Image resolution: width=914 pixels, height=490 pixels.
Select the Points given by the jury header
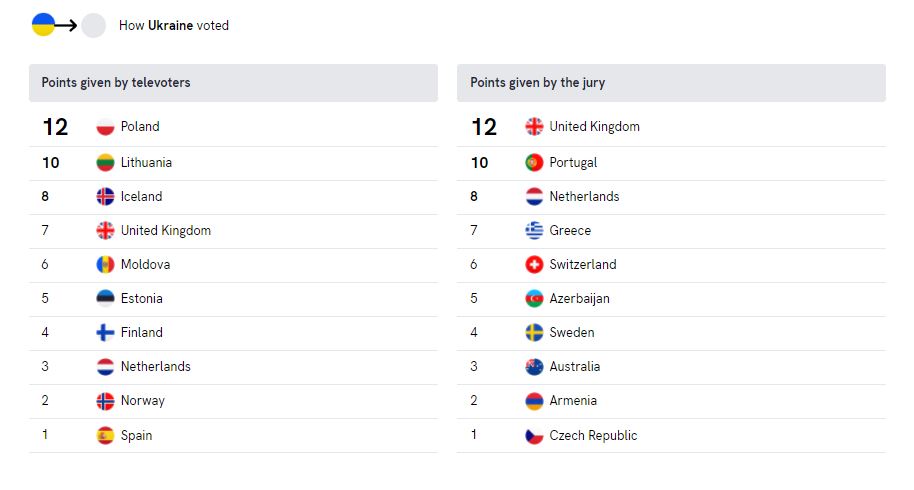coord(671,83)
